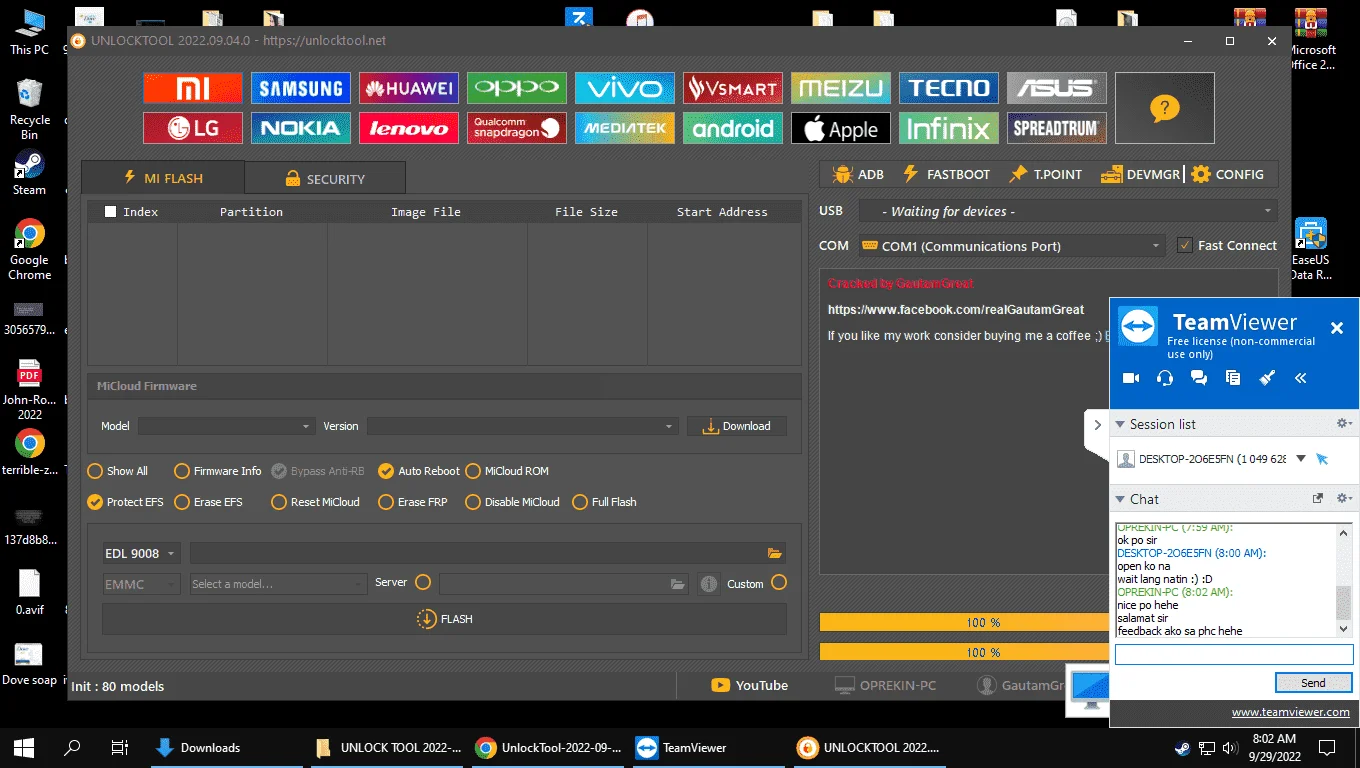1360x768 pixels.
Task: Select the Infinix brand tile
Action: [948, 128]
